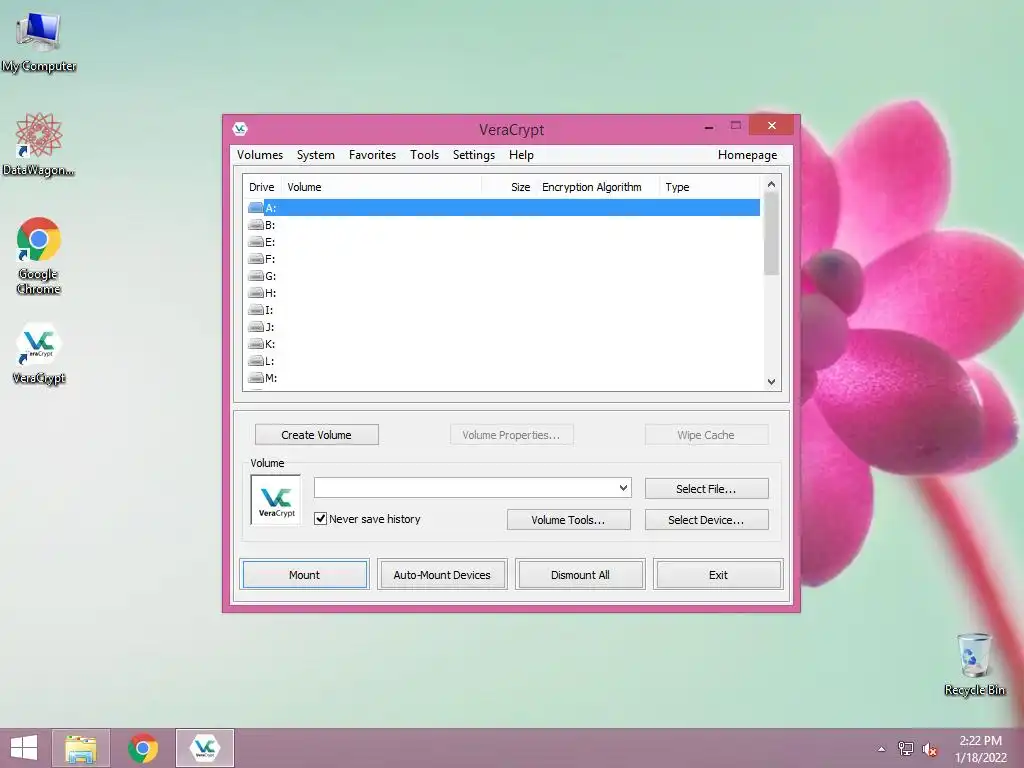1024x768 pixels.
Task: Click the Dismount All button
Action: click(580, 575)
